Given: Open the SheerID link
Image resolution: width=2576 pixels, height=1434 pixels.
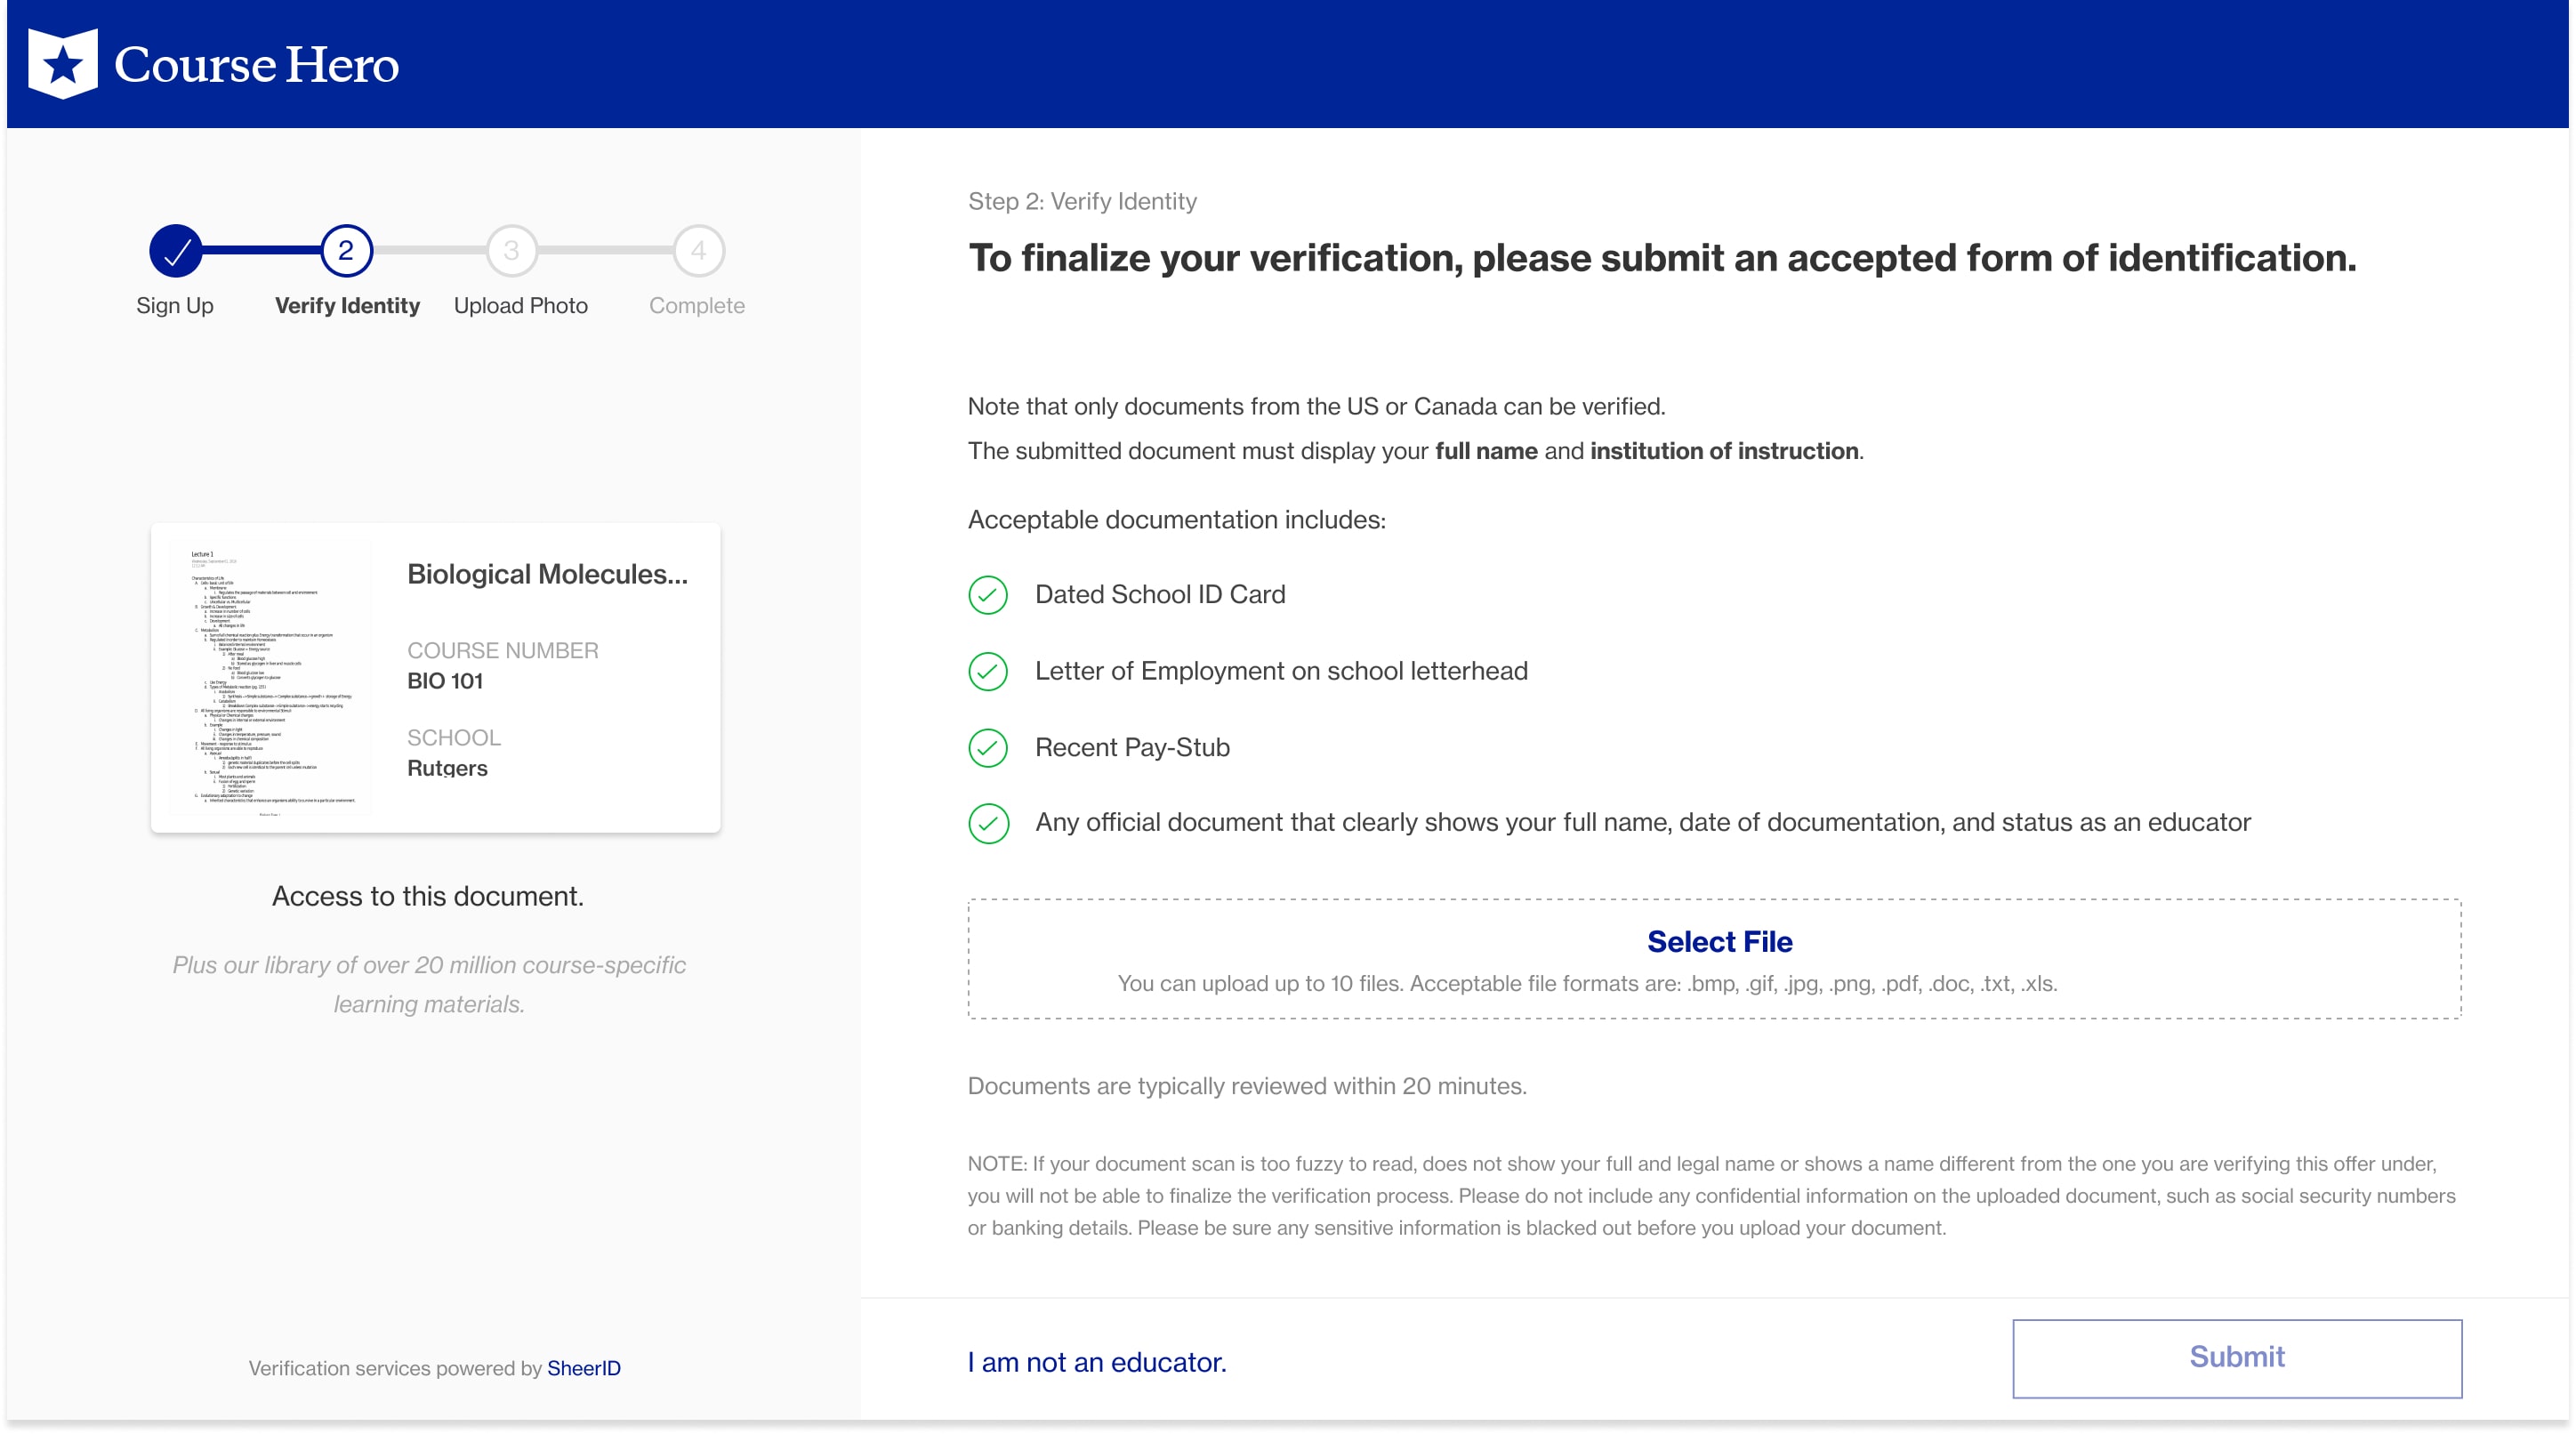Looking at the screenshot, I should pos(584,1368).
